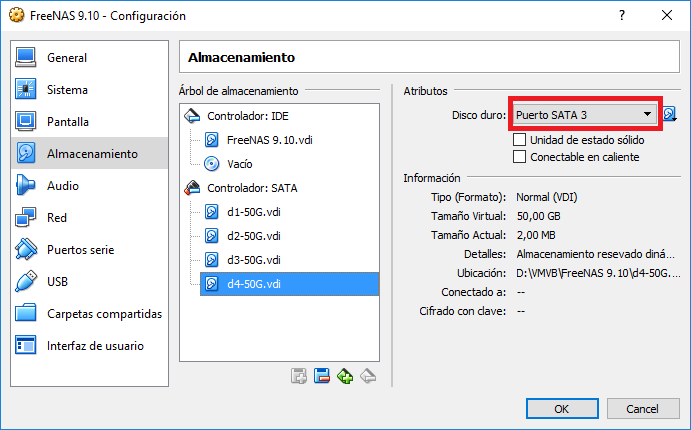Select the Almacenamiento section in sidebar
The height and width of the screenshot is (430, 691).
pos(89,154)
